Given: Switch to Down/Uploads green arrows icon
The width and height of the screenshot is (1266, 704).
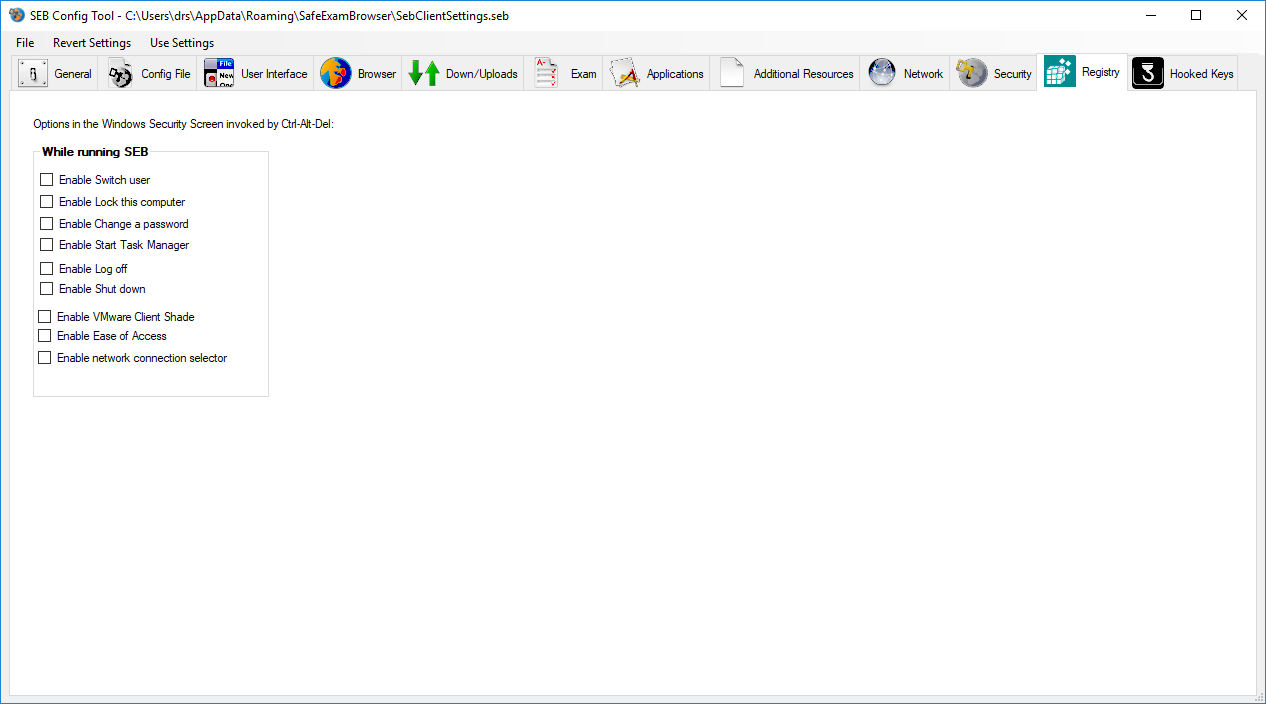Looking at the screenshot, I should [x=424, y=74].
